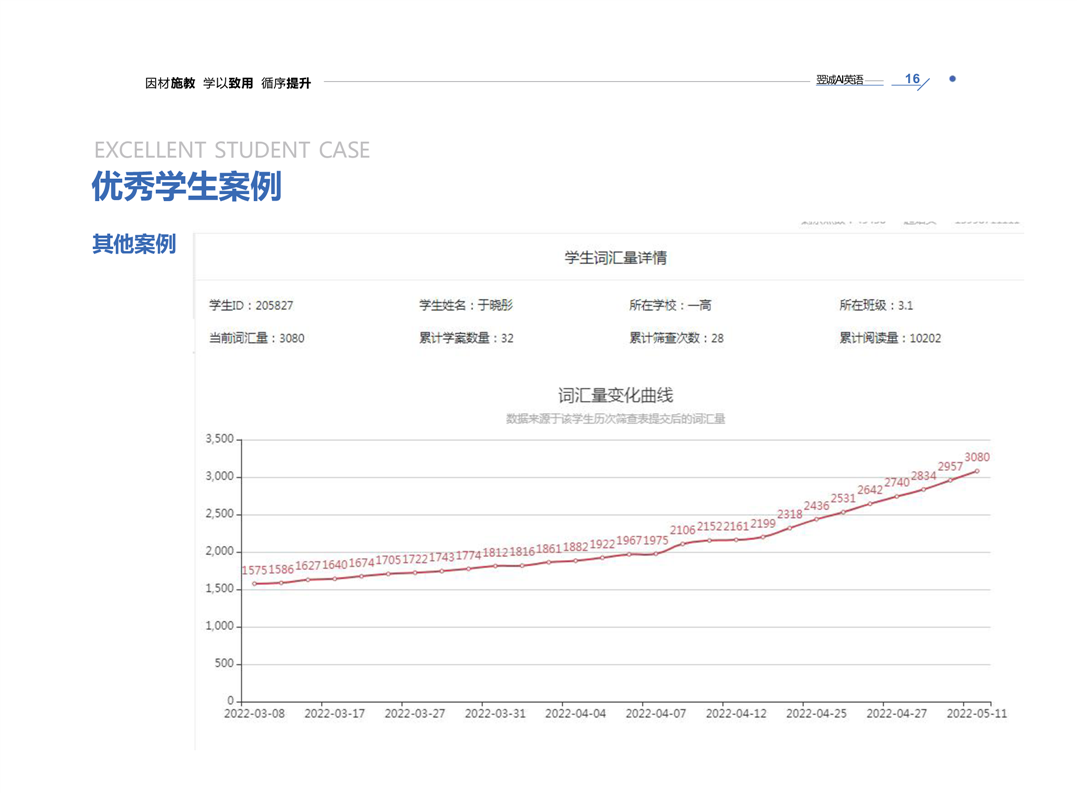Select the 2022-05-11 x-axis date label
This screenshot has height=793, width=1077.
pos(976,714)
